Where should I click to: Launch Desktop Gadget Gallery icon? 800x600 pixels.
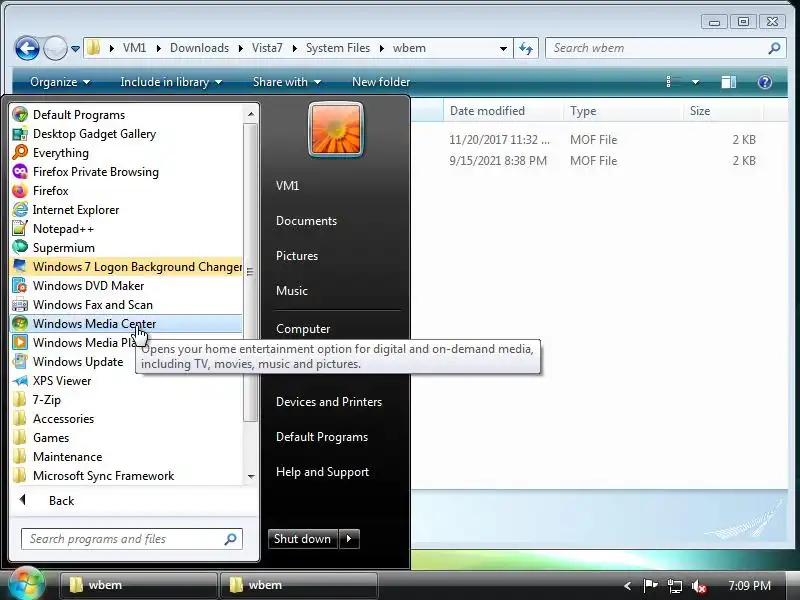[x=20, y=134]
